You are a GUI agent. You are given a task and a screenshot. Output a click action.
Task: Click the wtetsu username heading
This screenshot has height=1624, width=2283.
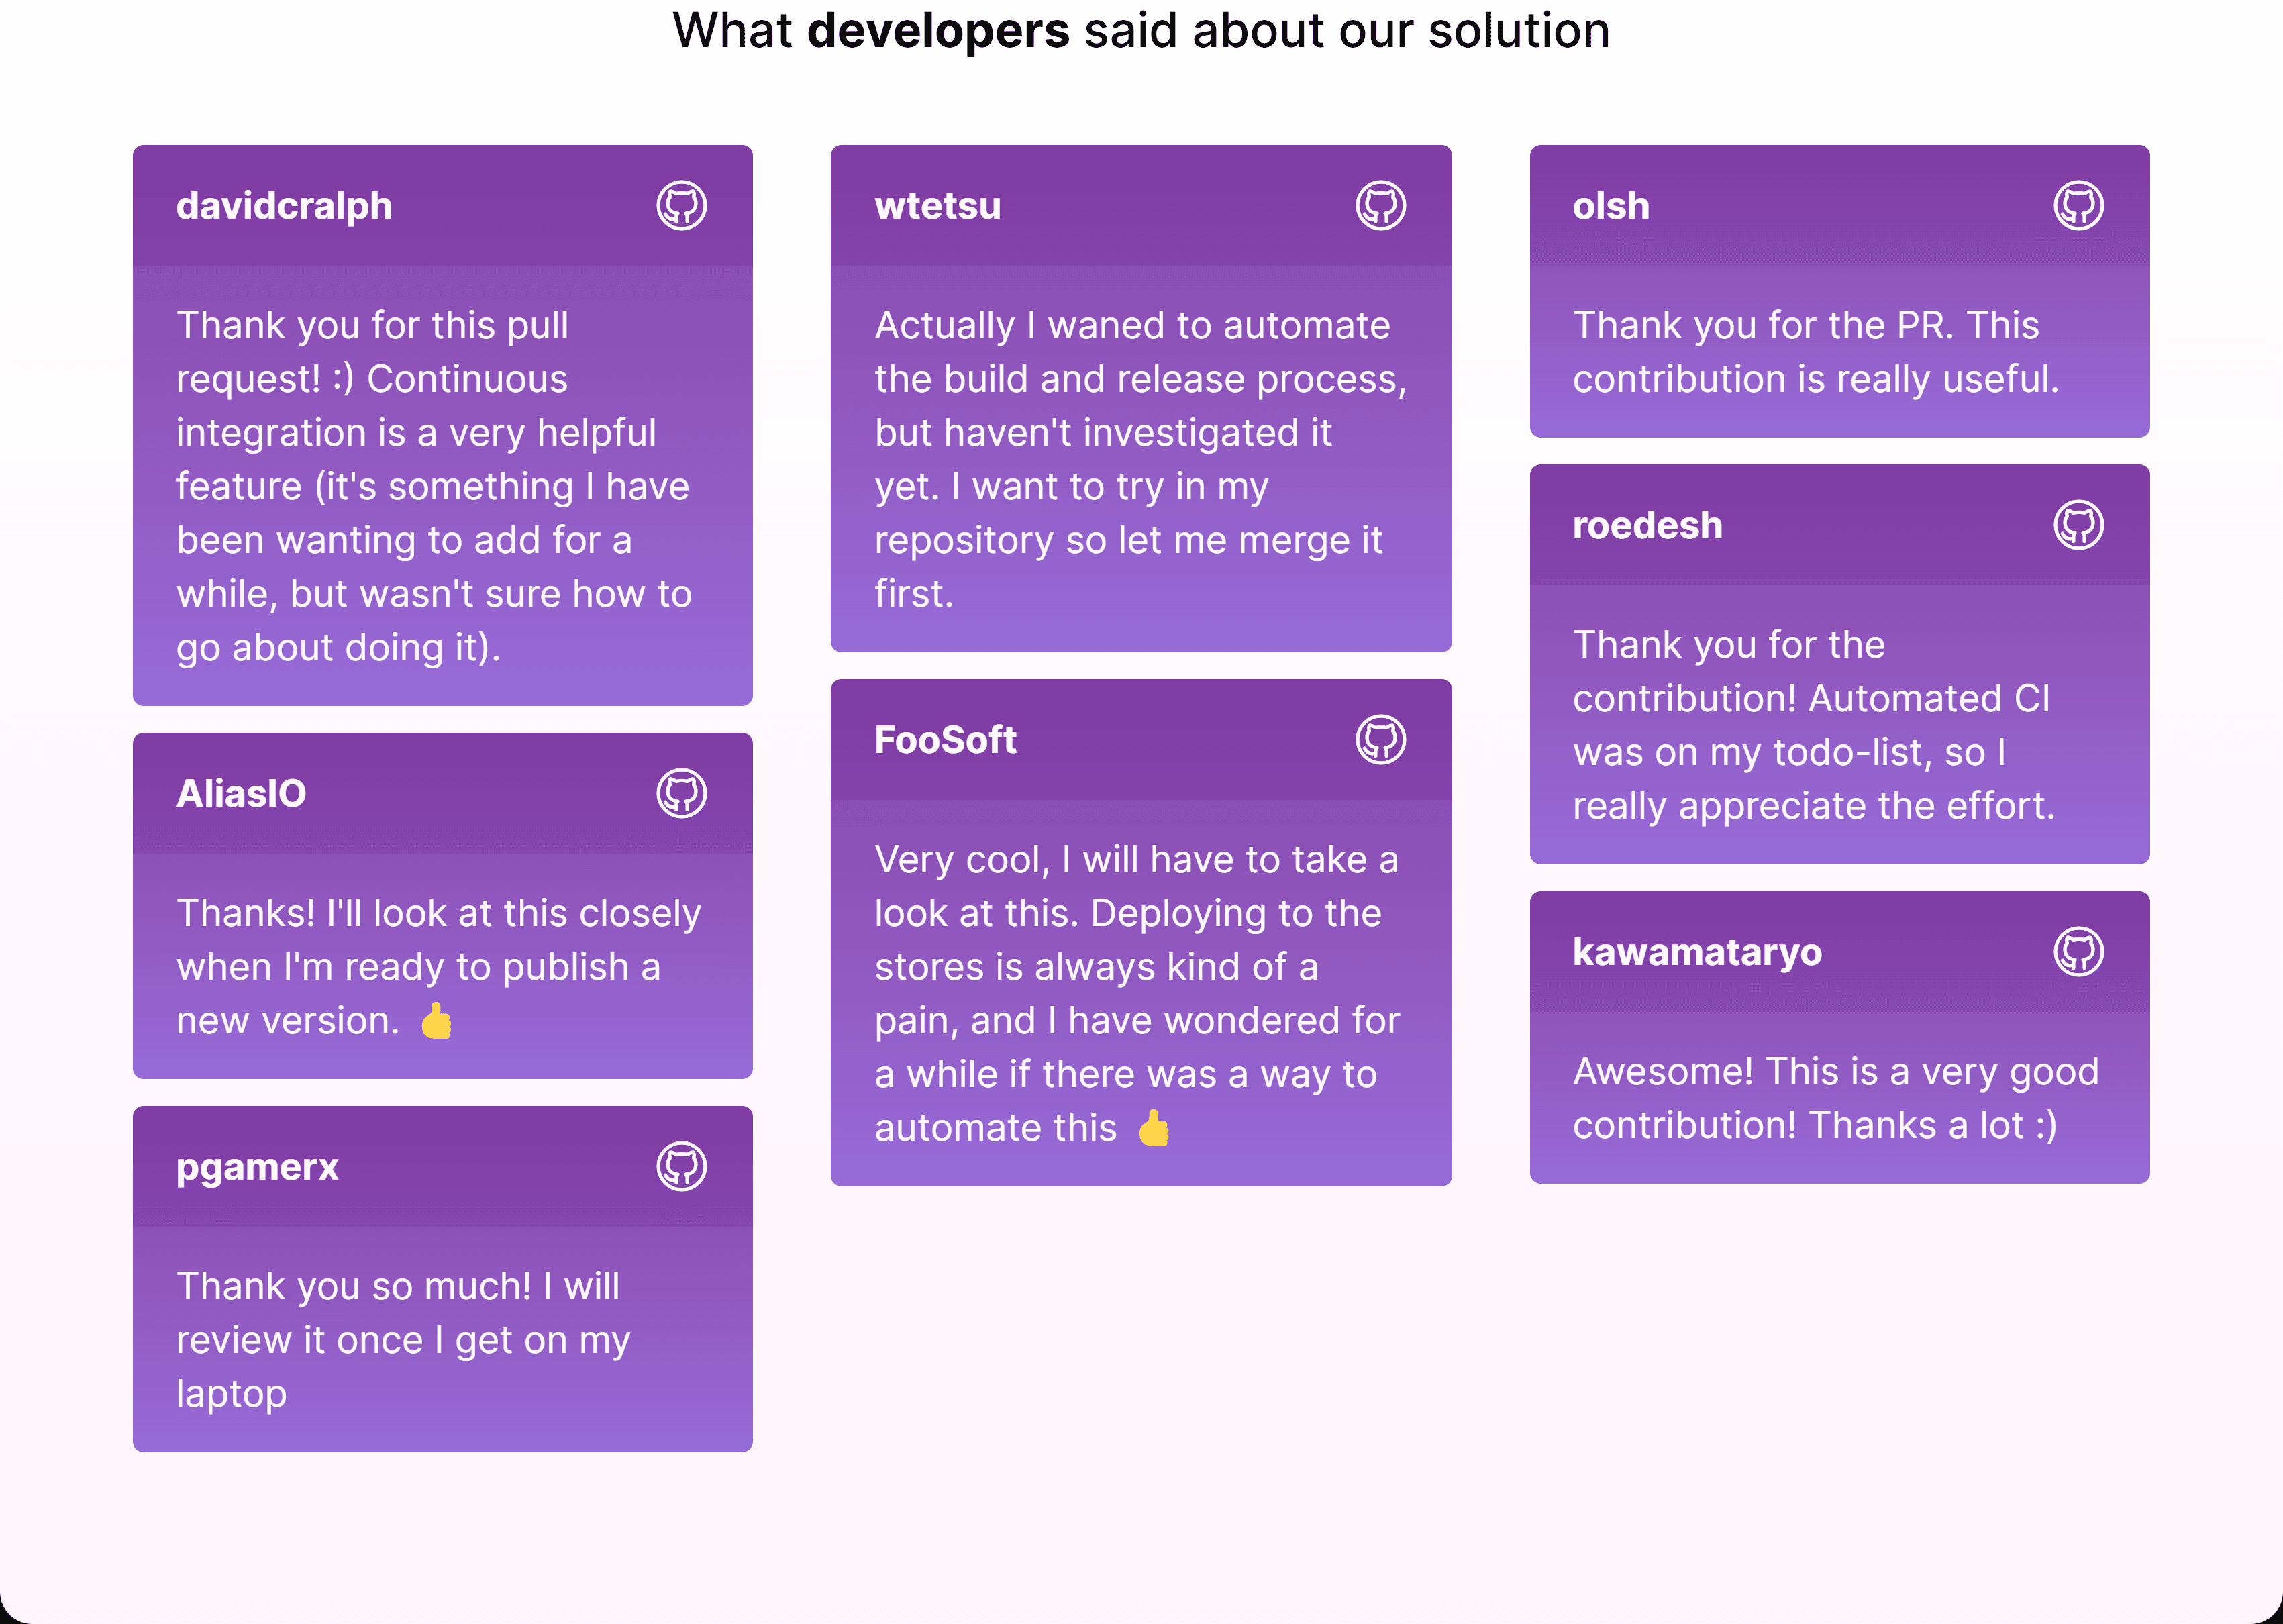pos(938,206)
